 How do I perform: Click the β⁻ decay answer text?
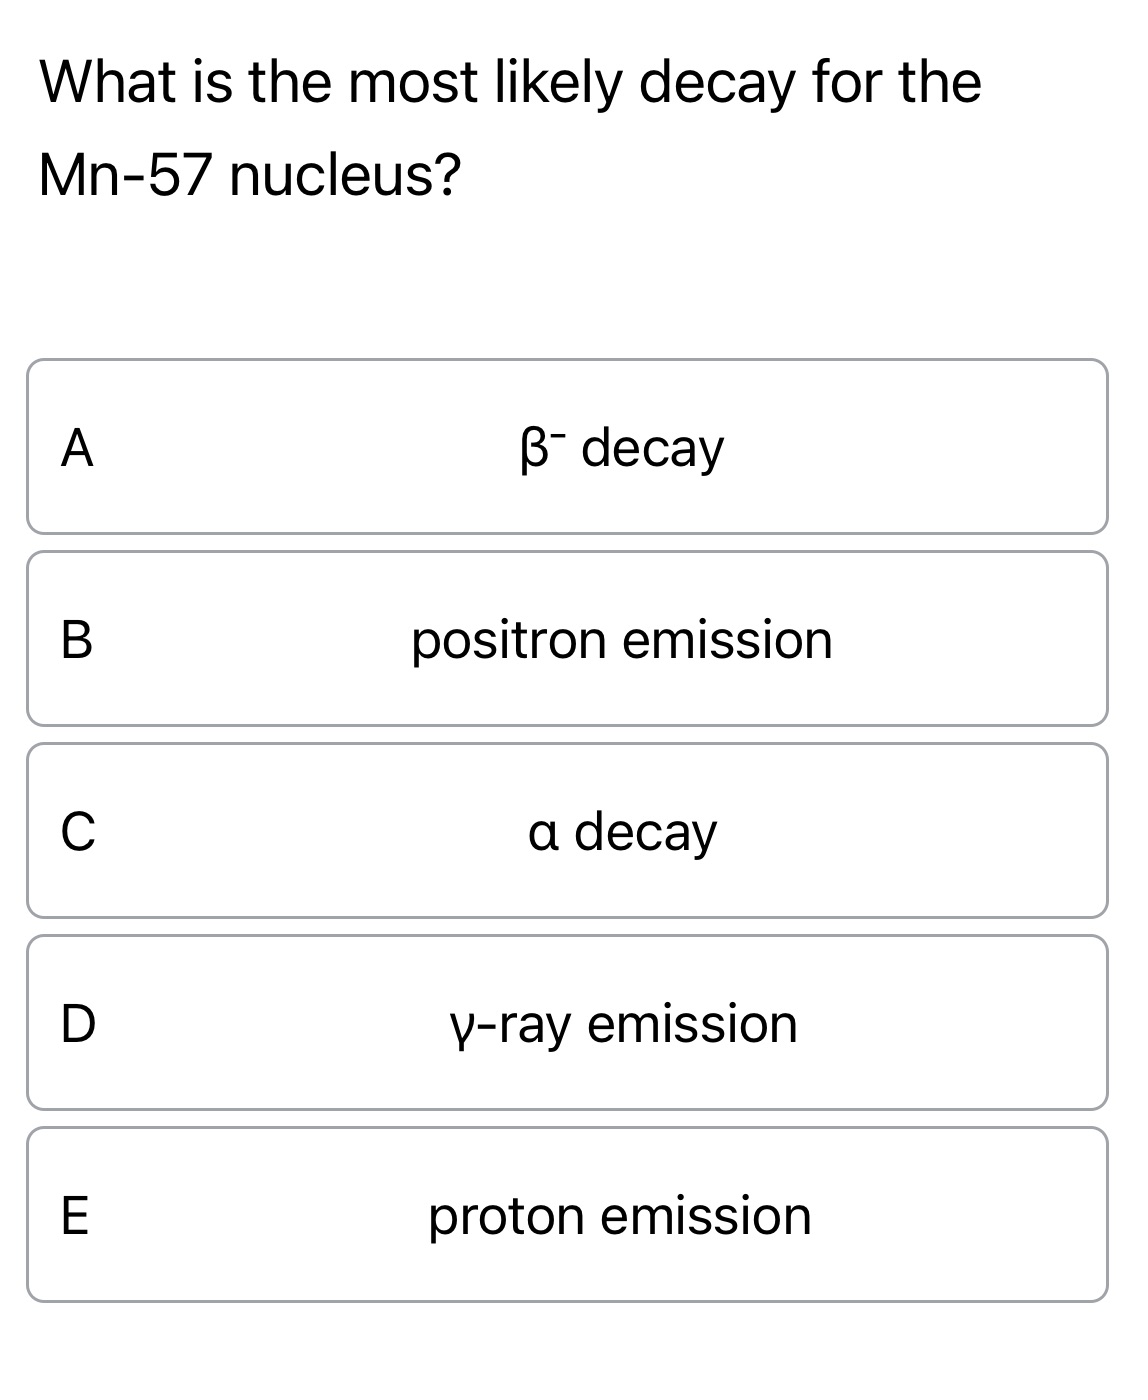pos(620,447)
